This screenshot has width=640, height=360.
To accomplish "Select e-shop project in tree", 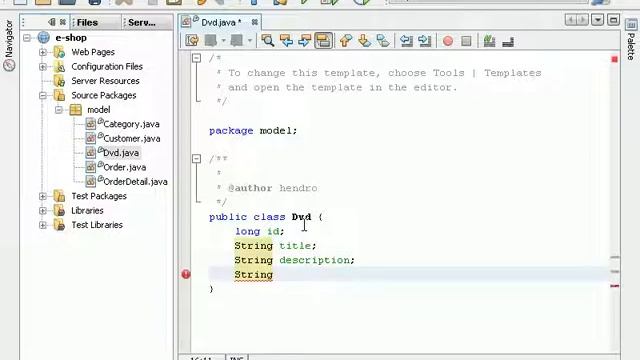I will (71, 38).
